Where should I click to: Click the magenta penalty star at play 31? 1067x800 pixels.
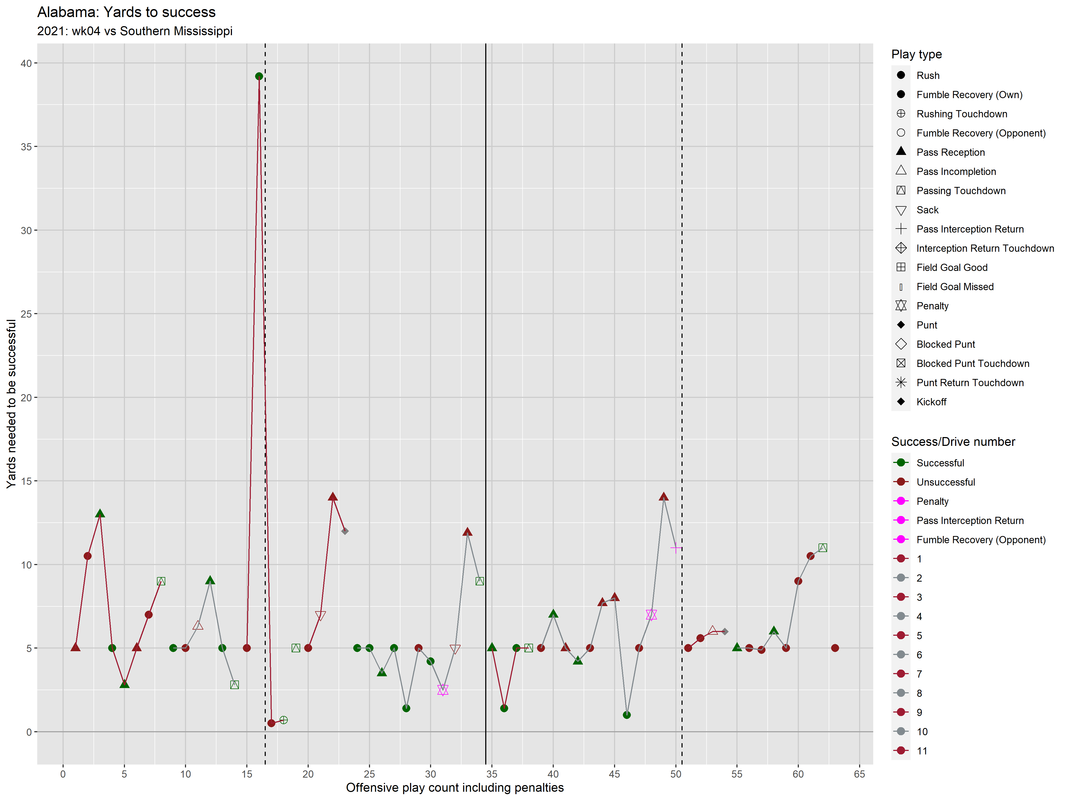(x=443, y=690)
